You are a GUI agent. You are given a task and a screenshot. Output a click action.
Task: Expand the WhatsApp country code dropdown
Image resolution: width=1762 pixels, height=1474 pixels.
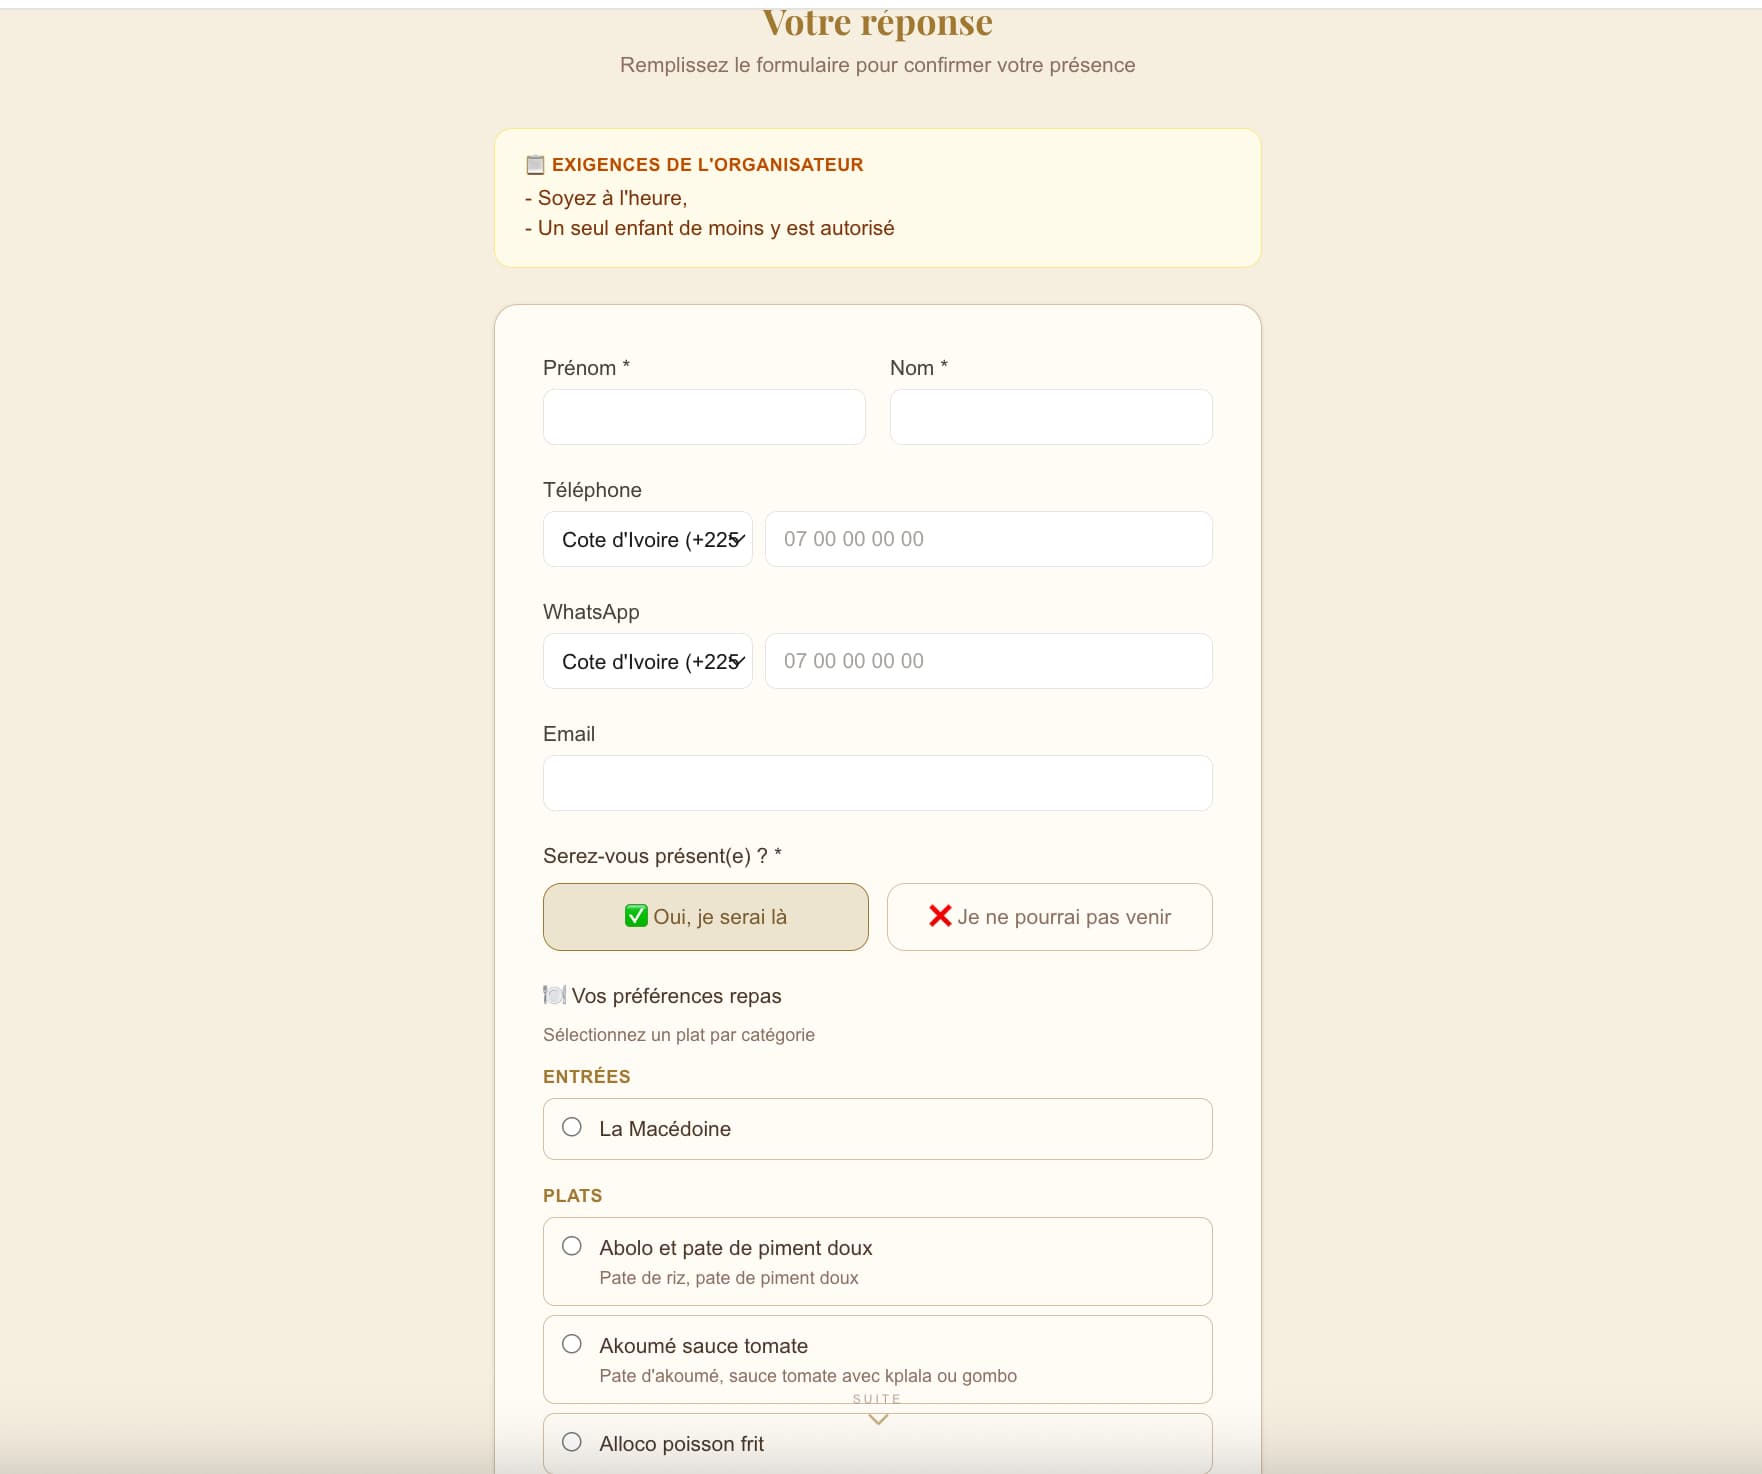click(x=648, y=661)
